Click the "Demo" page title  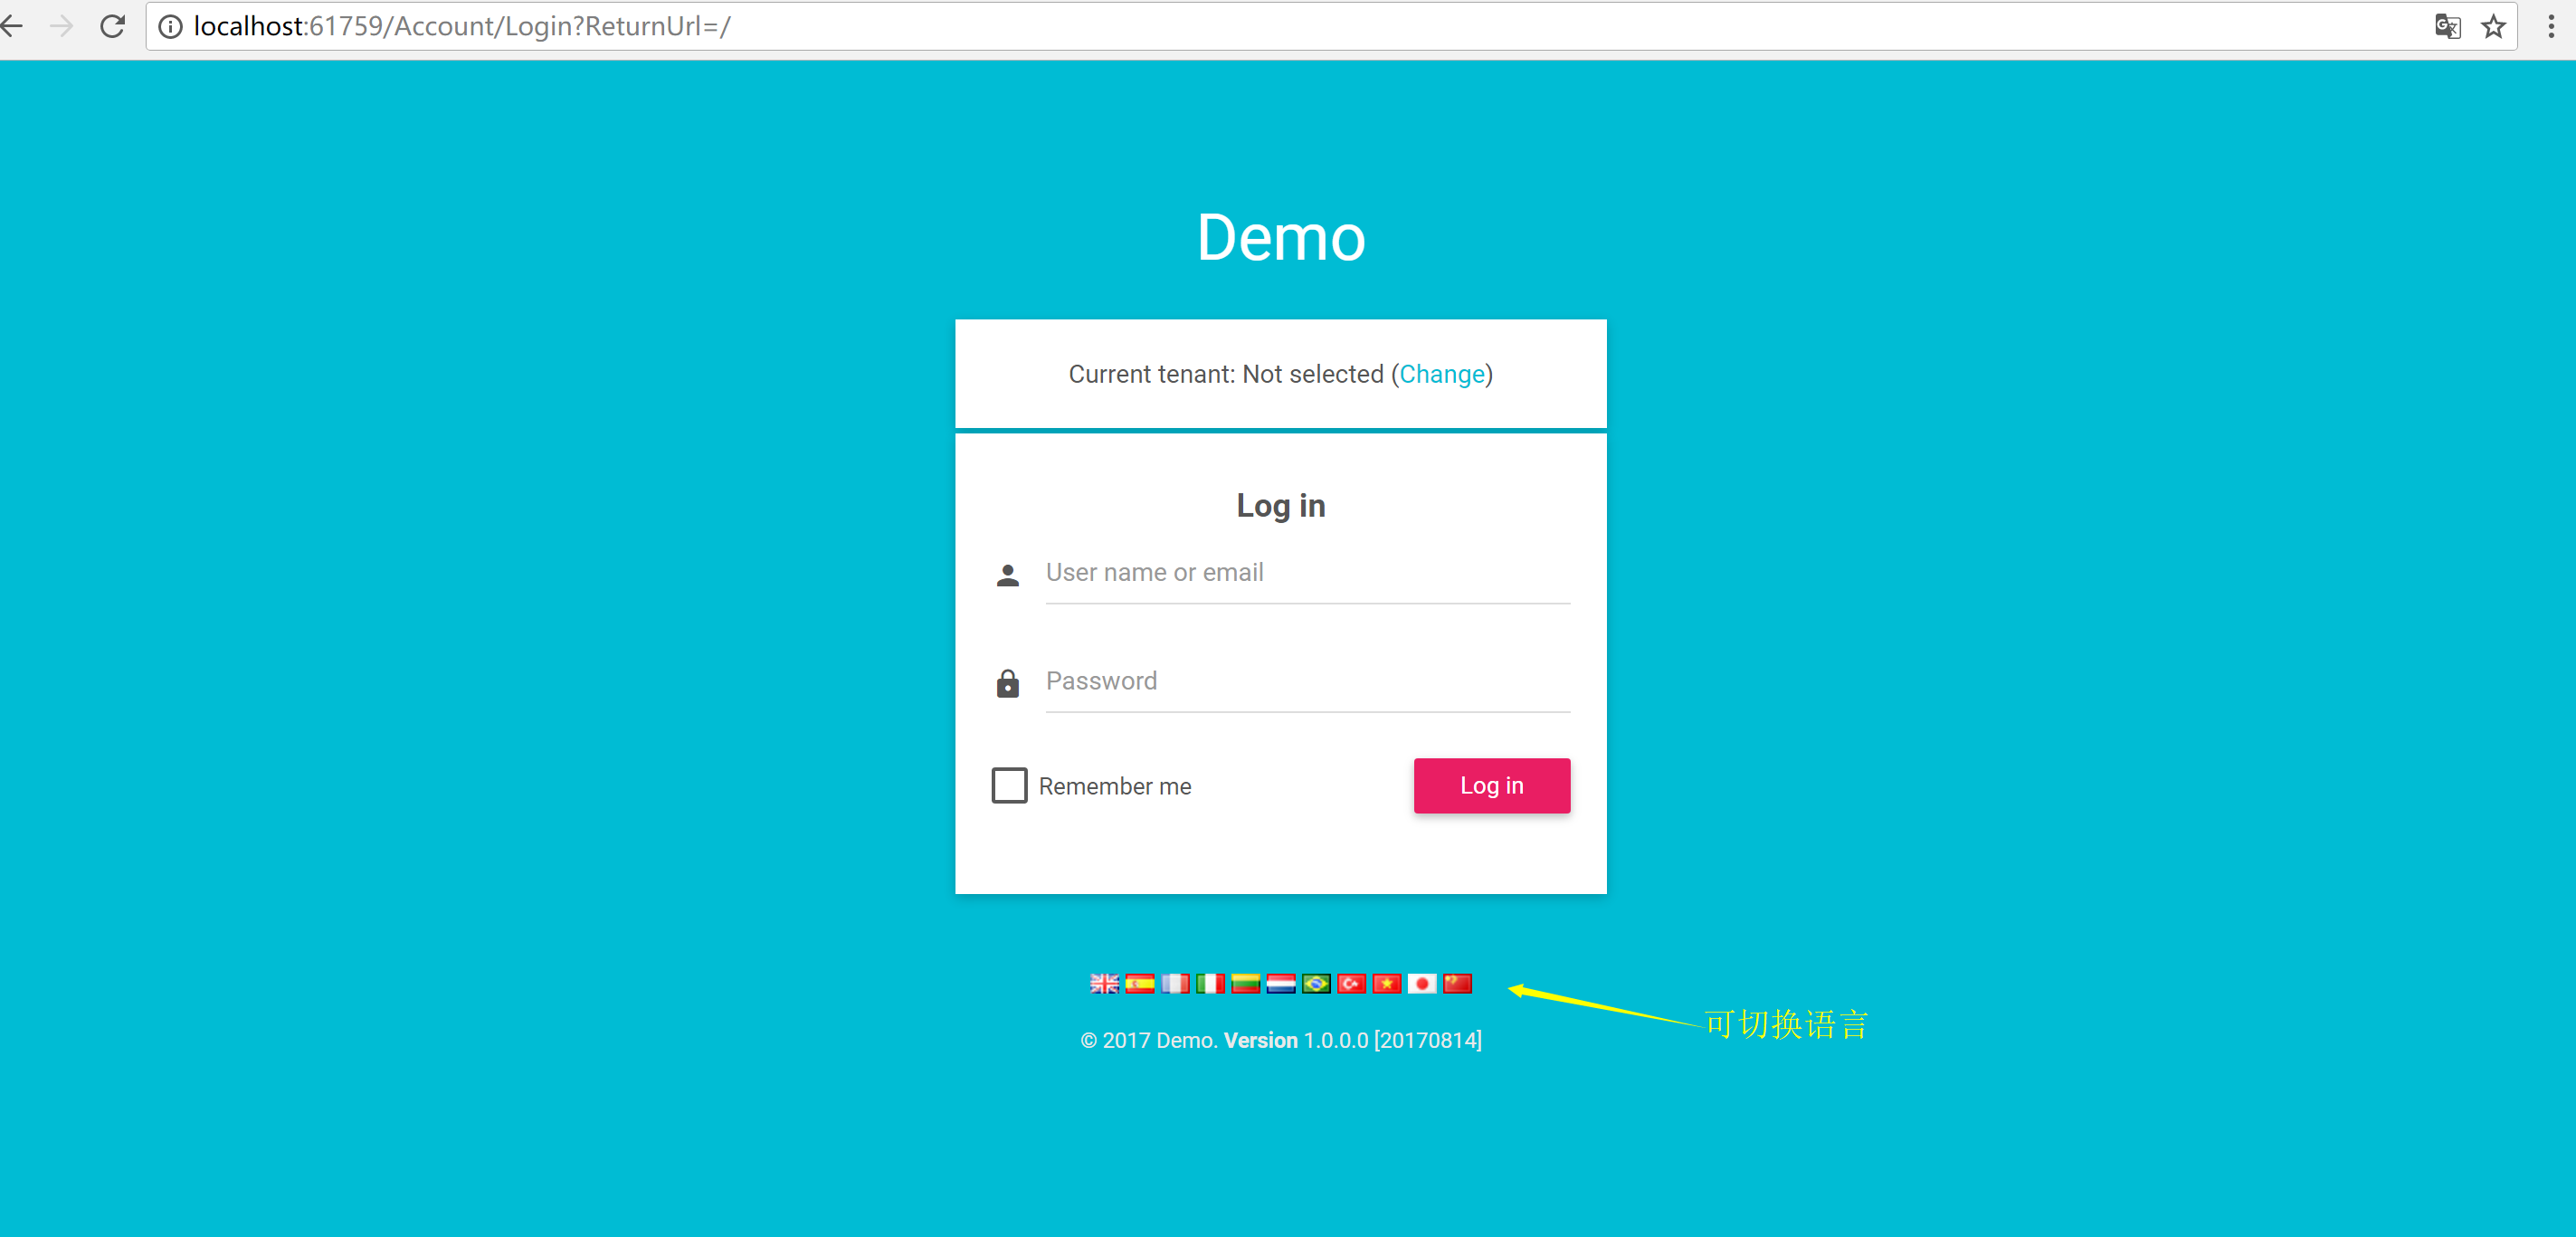click(x=1281, y=237)
